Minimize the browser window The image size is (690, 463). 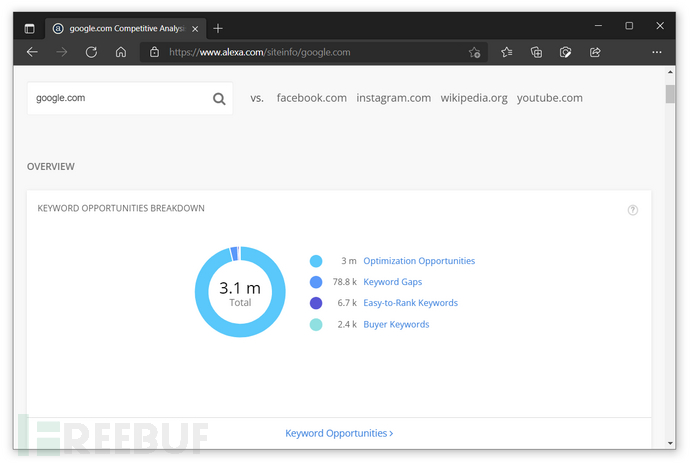click(598, 26)
